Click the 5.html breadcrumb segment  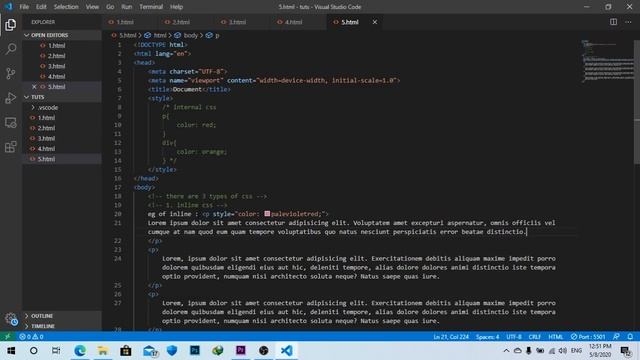[x=124, y=36]
